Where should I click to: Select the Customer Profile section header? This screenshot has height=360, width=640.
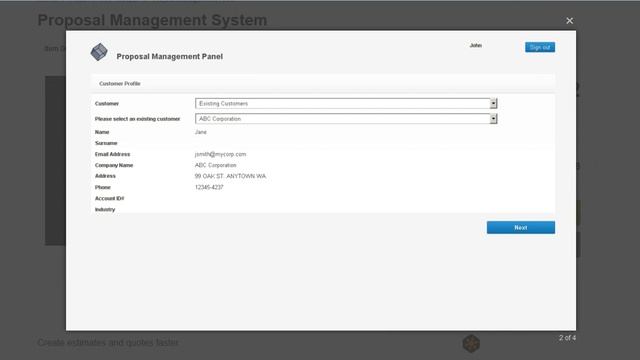[x=323, y=83]
